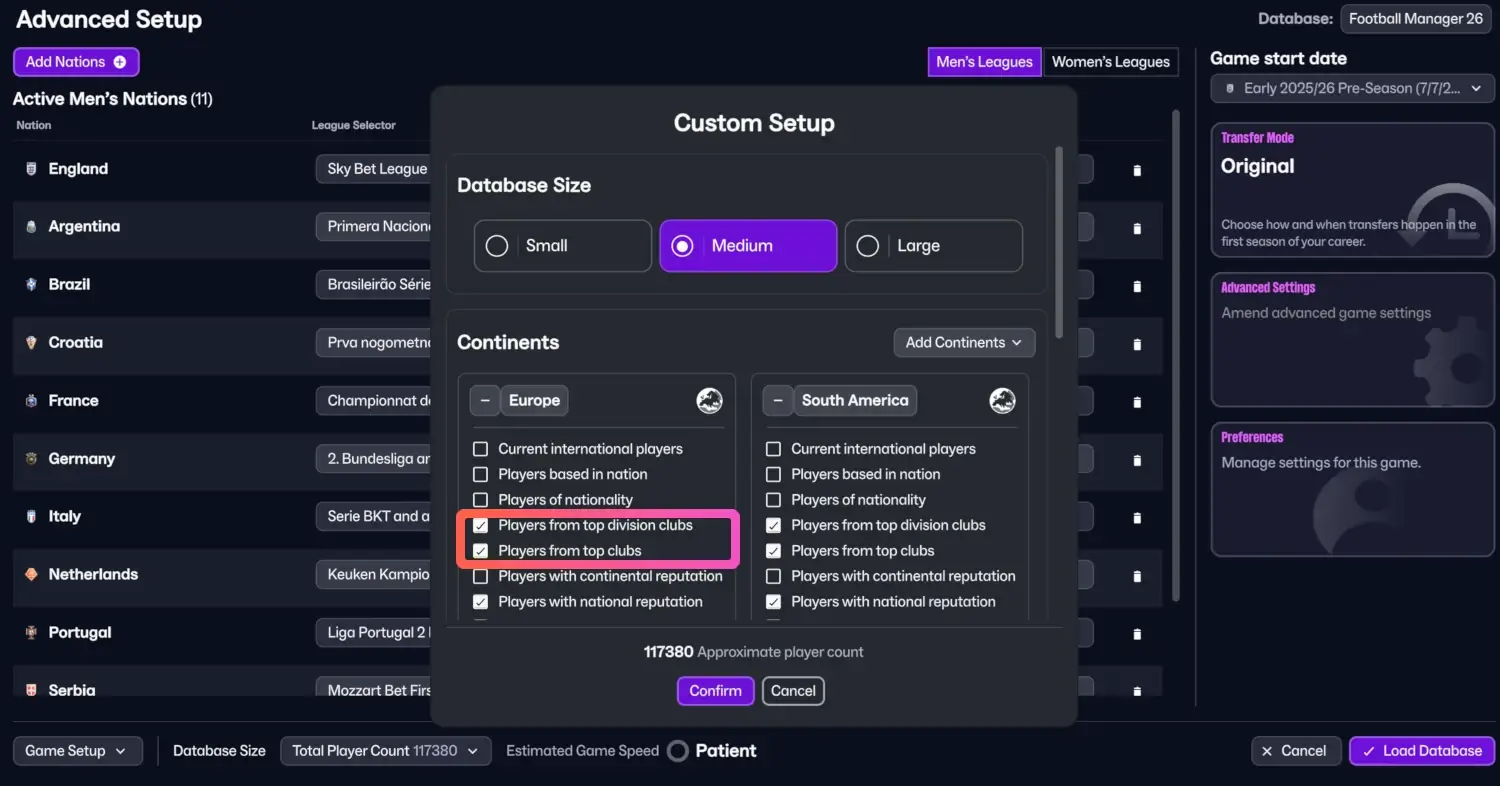Open Brazil's Brasileirão Série league selector
The height and width of the screenshot is (786, 1500).
pyautogui.click(x=373, y=285)
